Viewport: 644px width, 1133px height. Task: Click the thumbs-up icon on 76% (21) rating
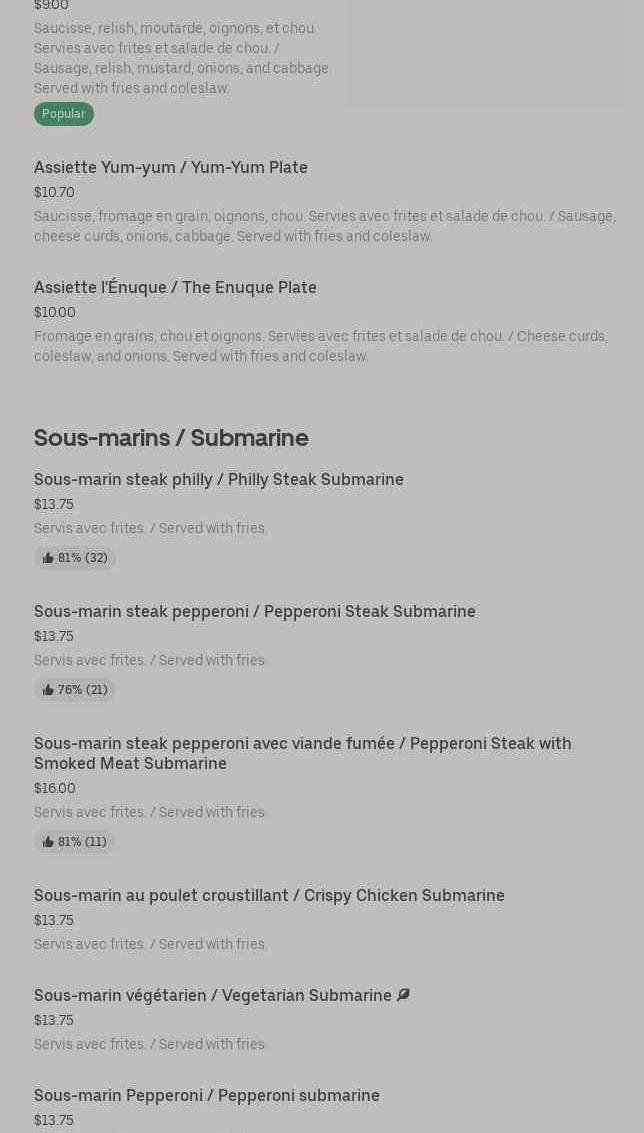48,690
